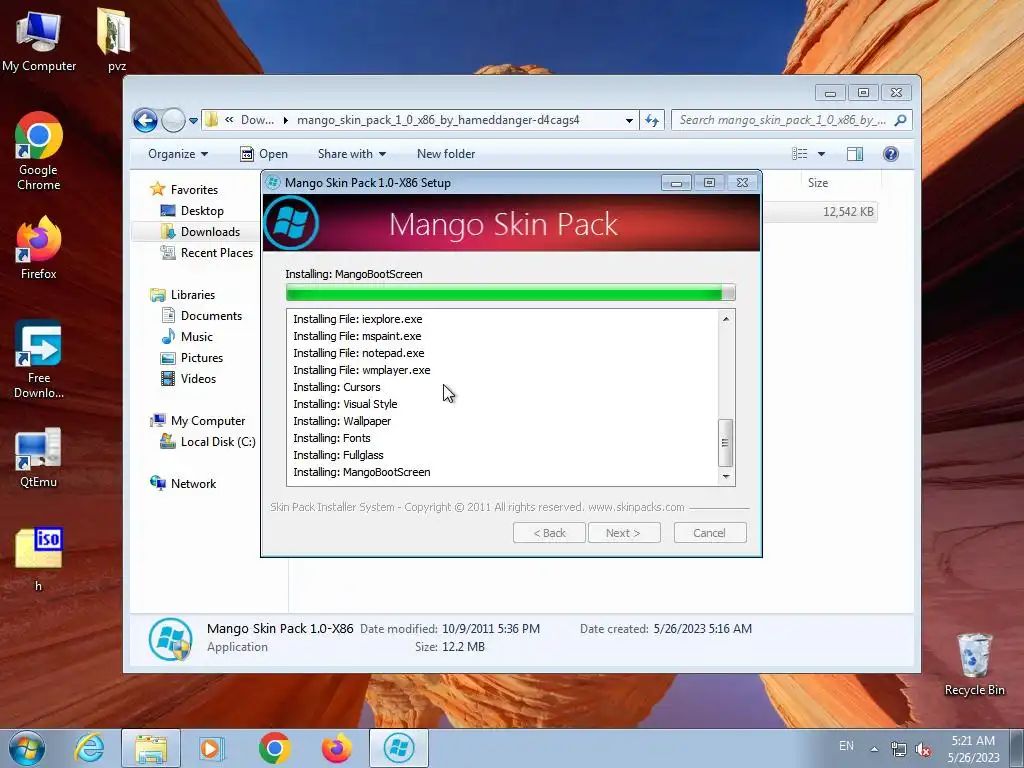Select Libraries in navigation pane
Screen dimensions: 1024x768
183,295
